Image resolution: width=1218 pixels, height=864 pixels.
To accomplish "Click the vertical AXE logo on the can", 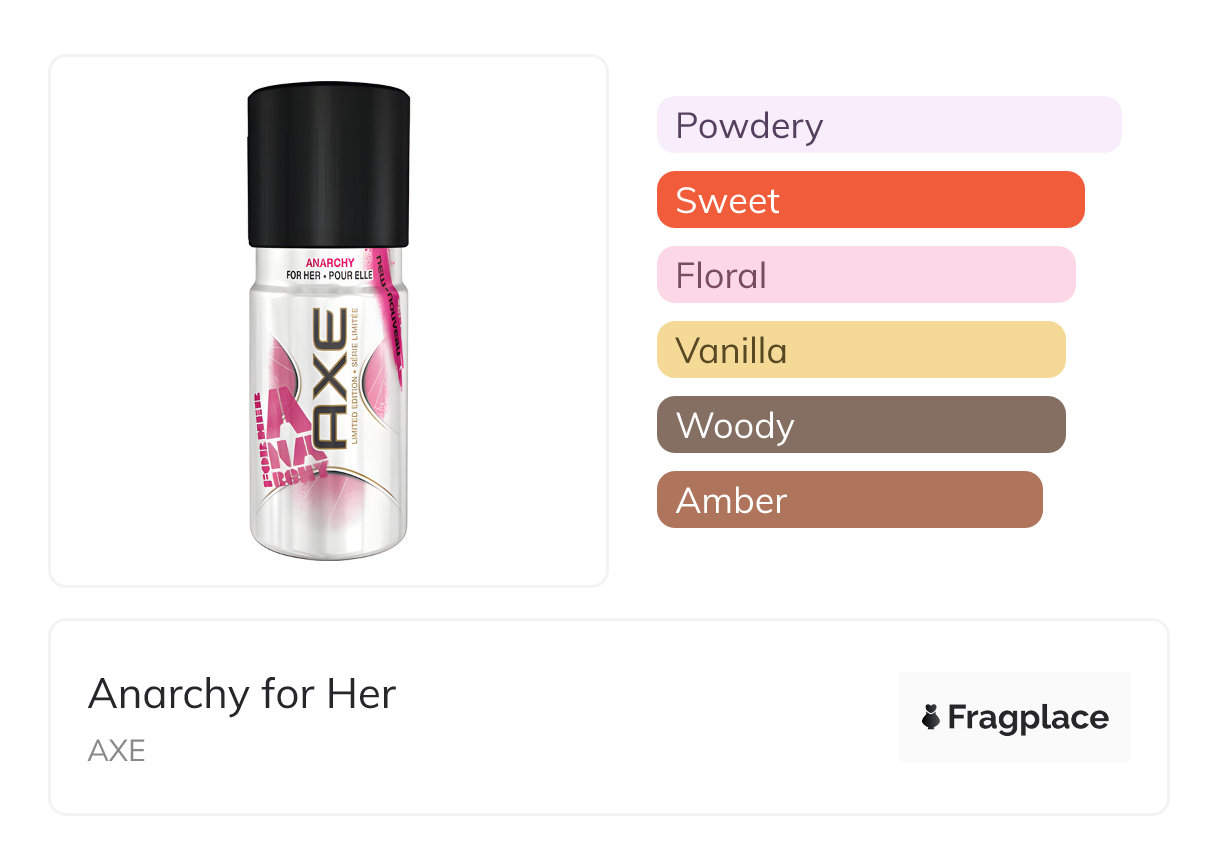I will tap(330, 377).
